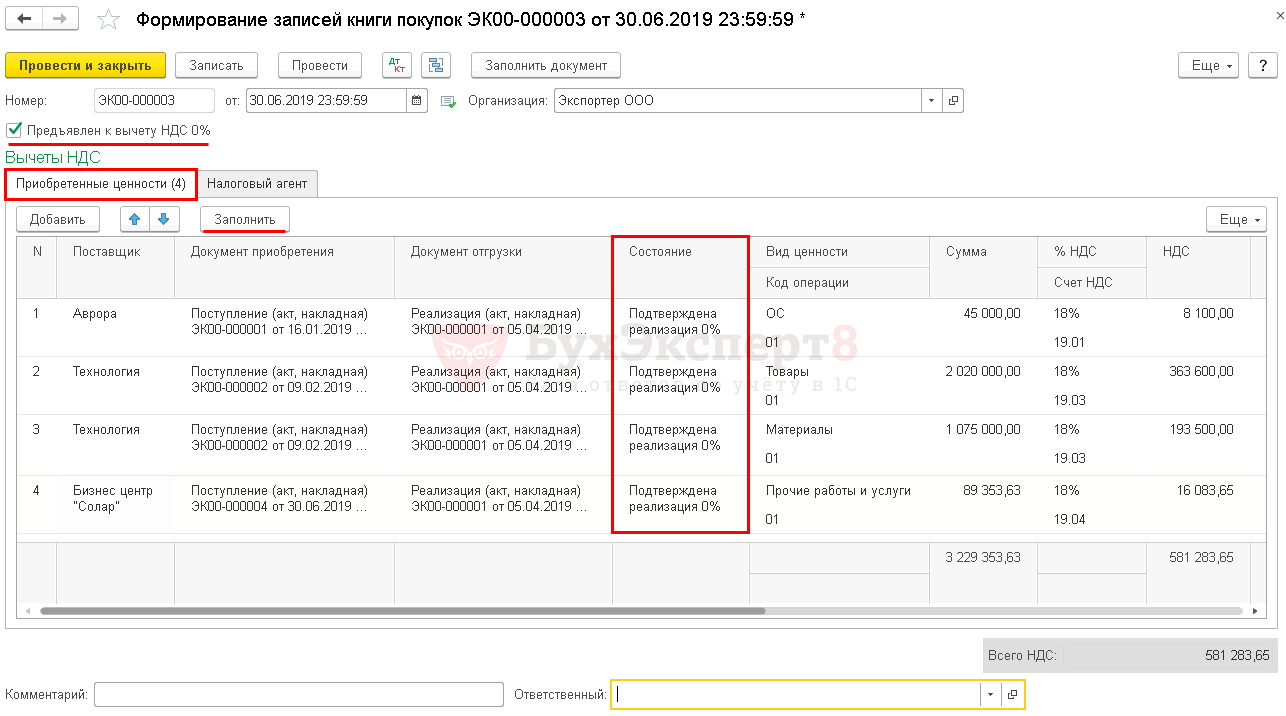The width and height of the screenshot is (1286, 716).
Task: Click the forward navigation arrow
Action: point(60,20)
